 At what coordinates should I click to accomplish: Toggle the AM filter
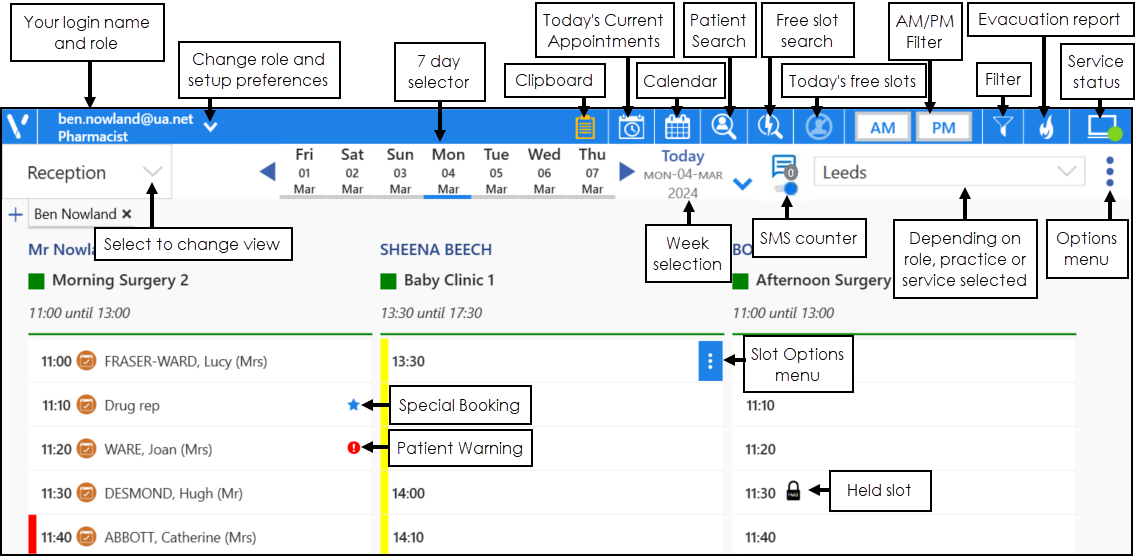pos(882,128)
